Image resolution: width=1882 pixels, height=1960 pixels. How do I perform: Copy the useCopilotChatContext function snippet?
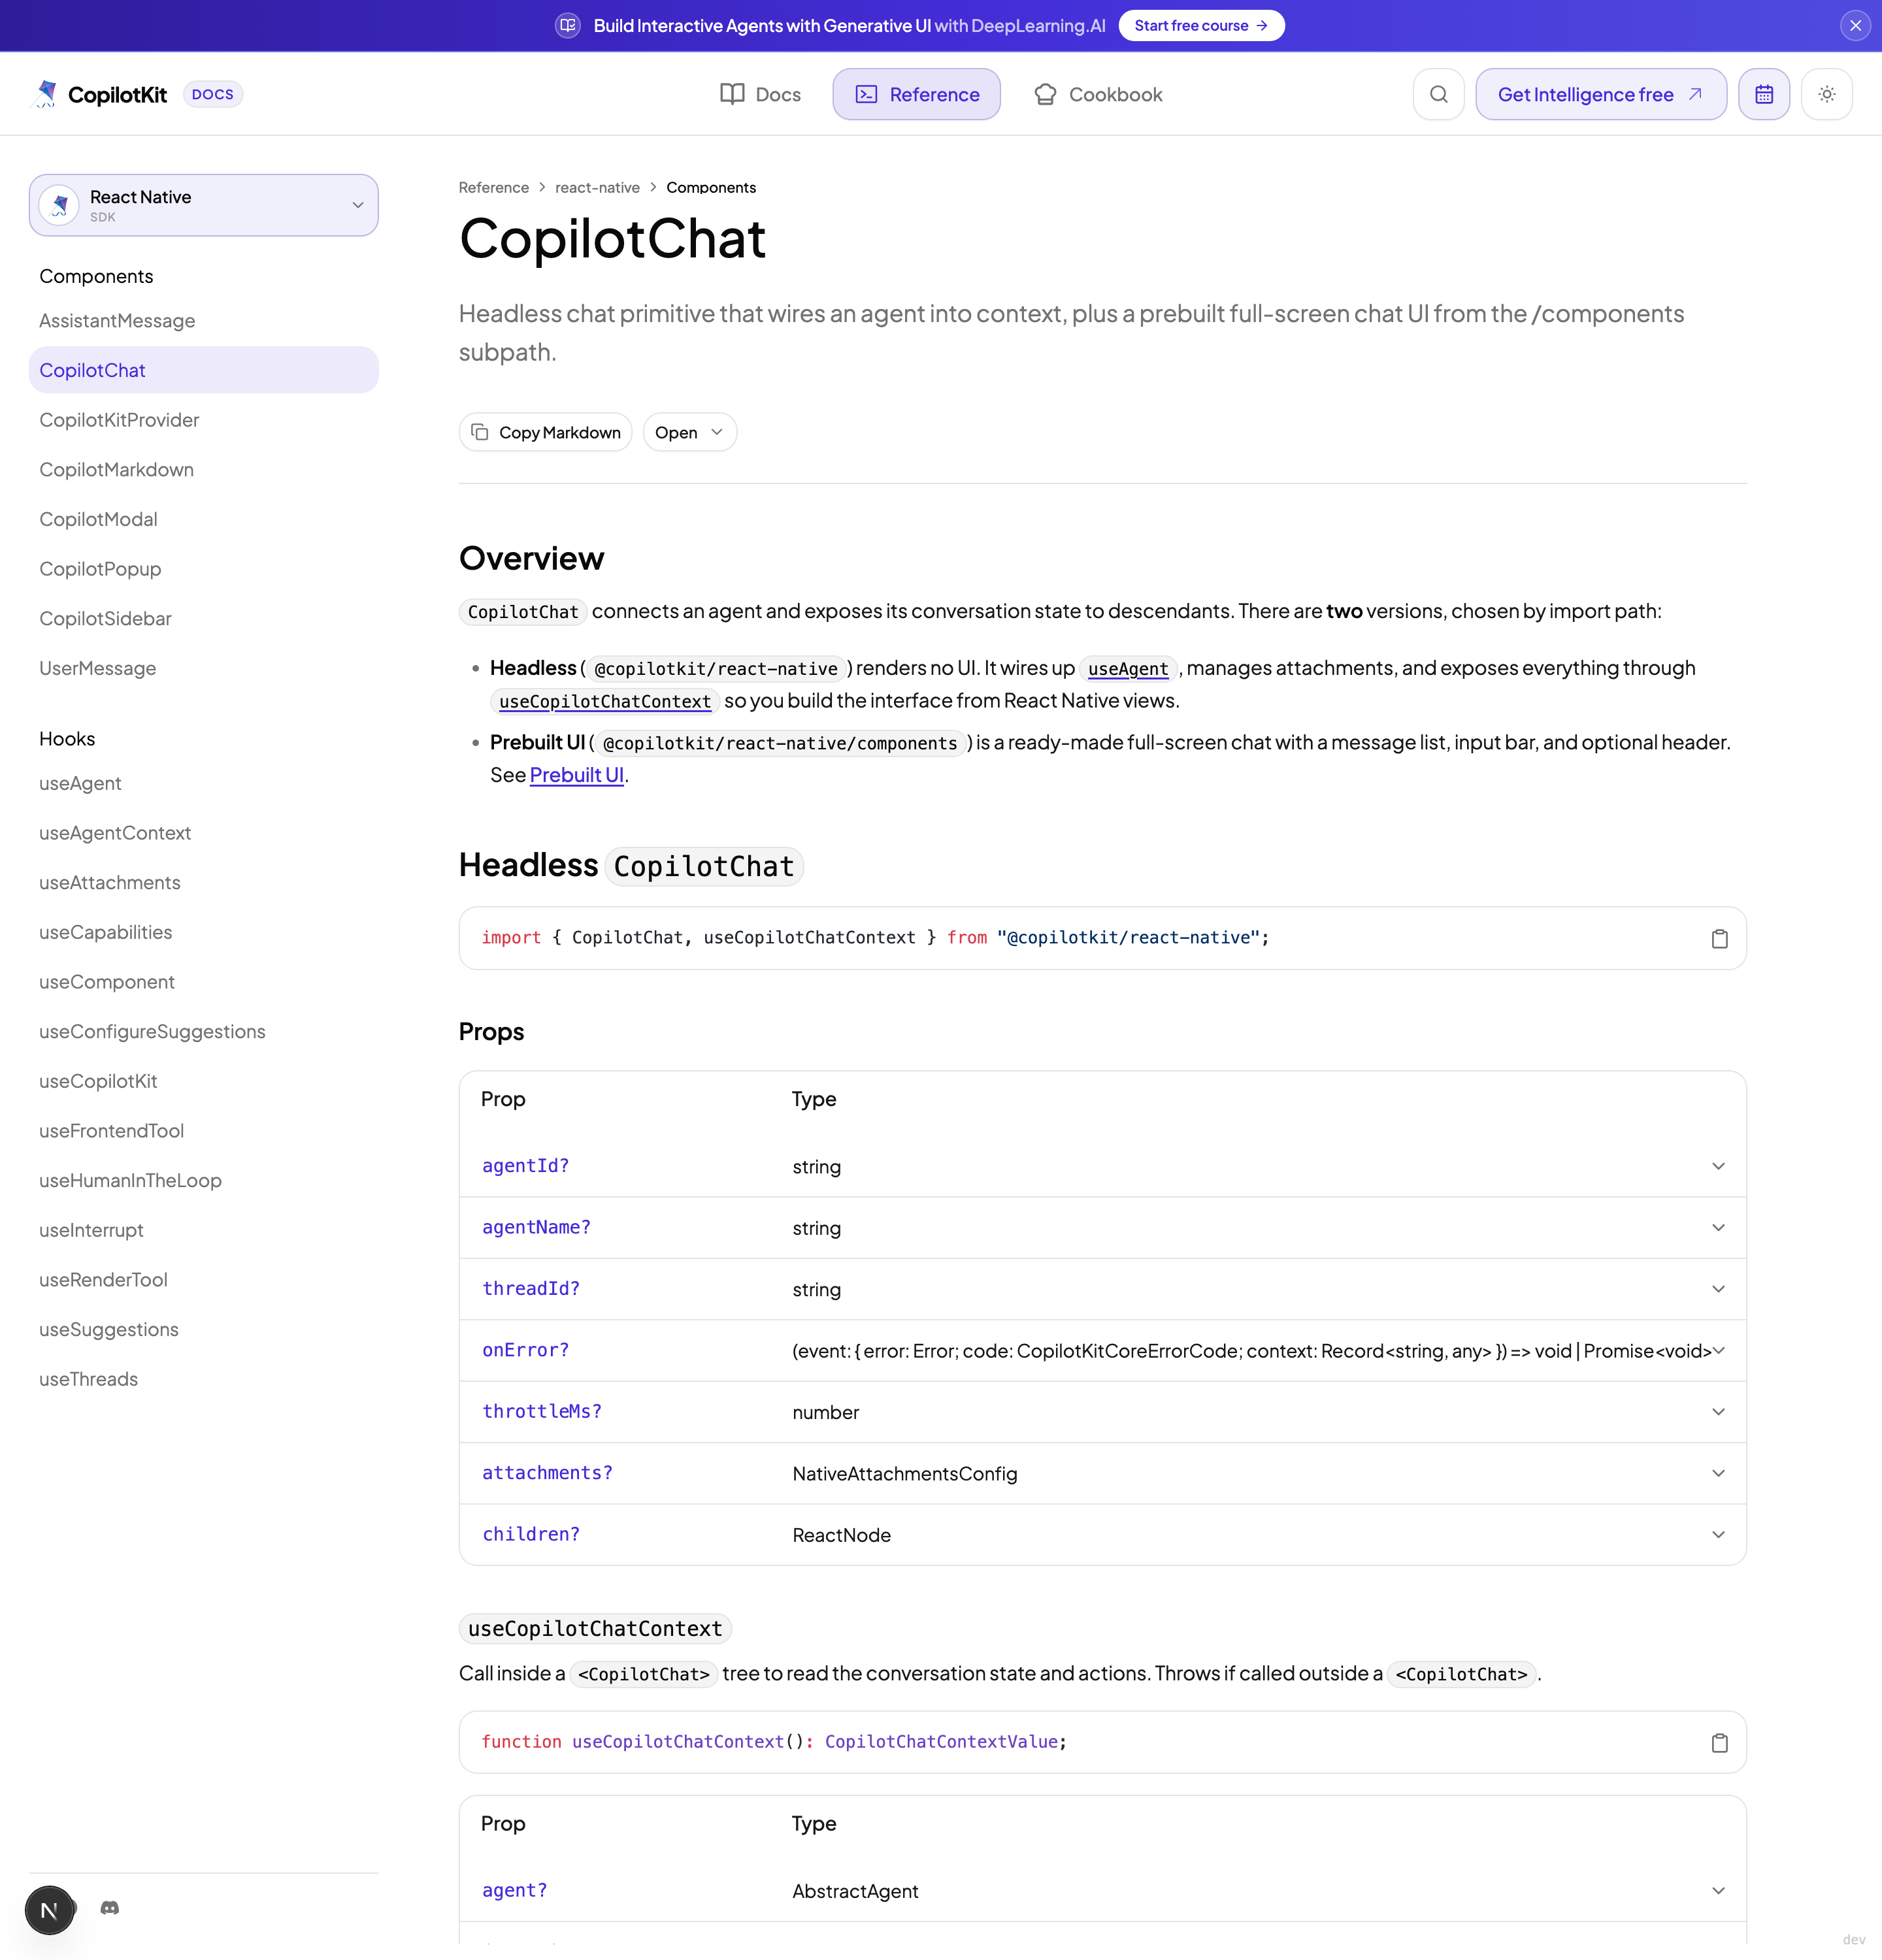point(1719,1743)
